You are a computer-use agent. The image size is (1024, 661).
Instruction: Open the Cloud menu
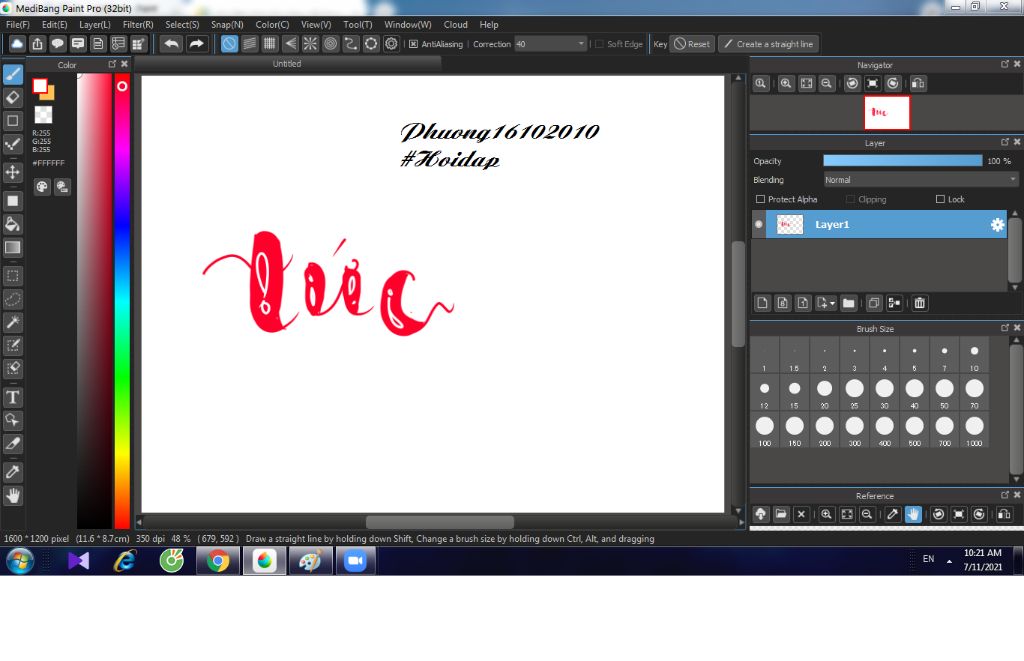click(455, 24)
